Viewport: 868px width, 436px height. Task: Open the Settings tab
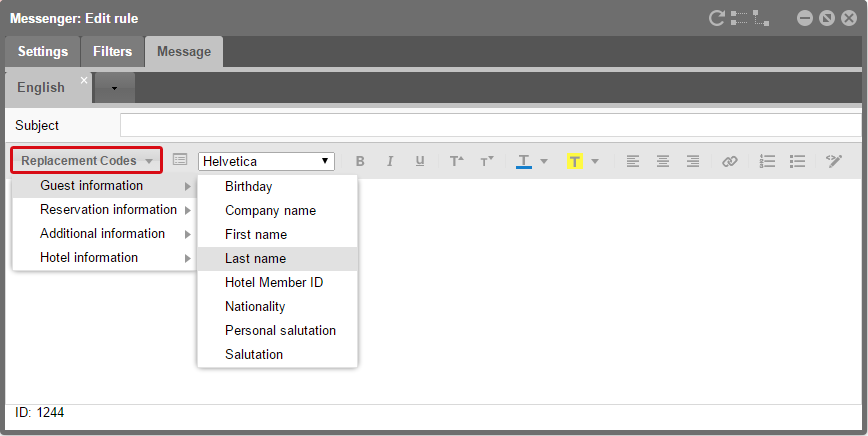tap(43, 52)
